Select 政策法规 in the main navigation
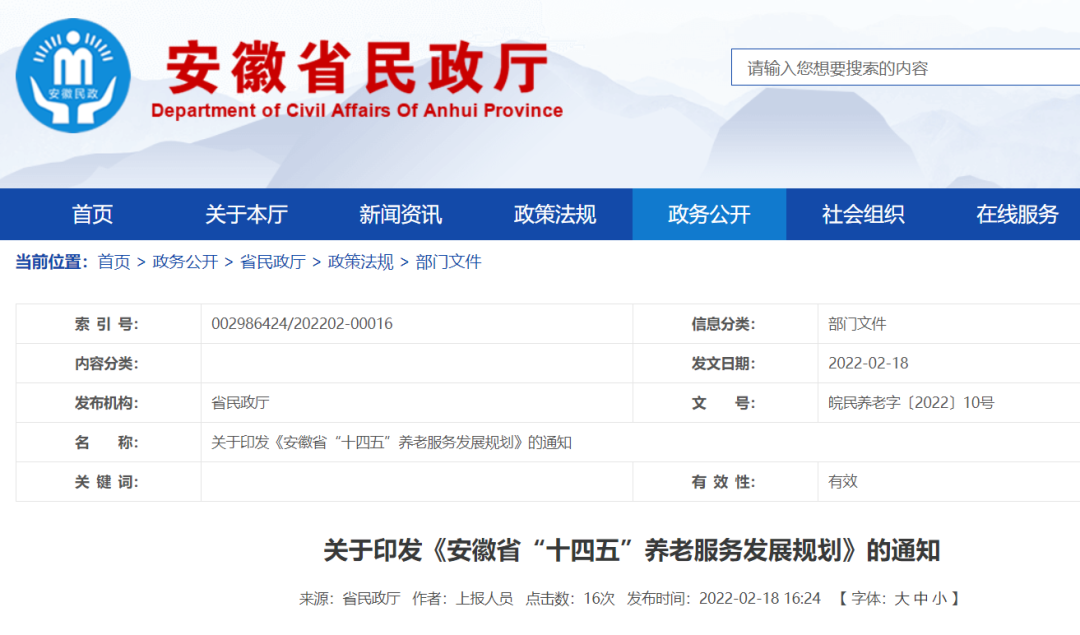 point(554,214)
